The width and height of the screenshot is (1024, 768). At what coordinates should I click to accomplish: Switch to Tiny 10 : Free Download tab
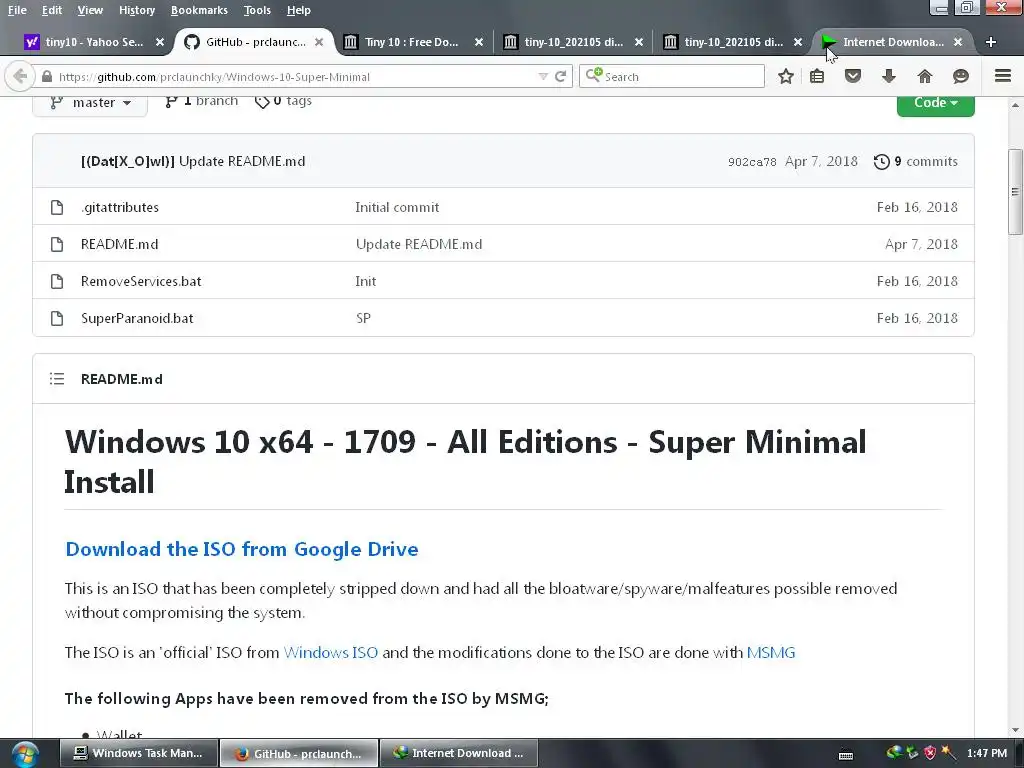click(x=411, y=42)
